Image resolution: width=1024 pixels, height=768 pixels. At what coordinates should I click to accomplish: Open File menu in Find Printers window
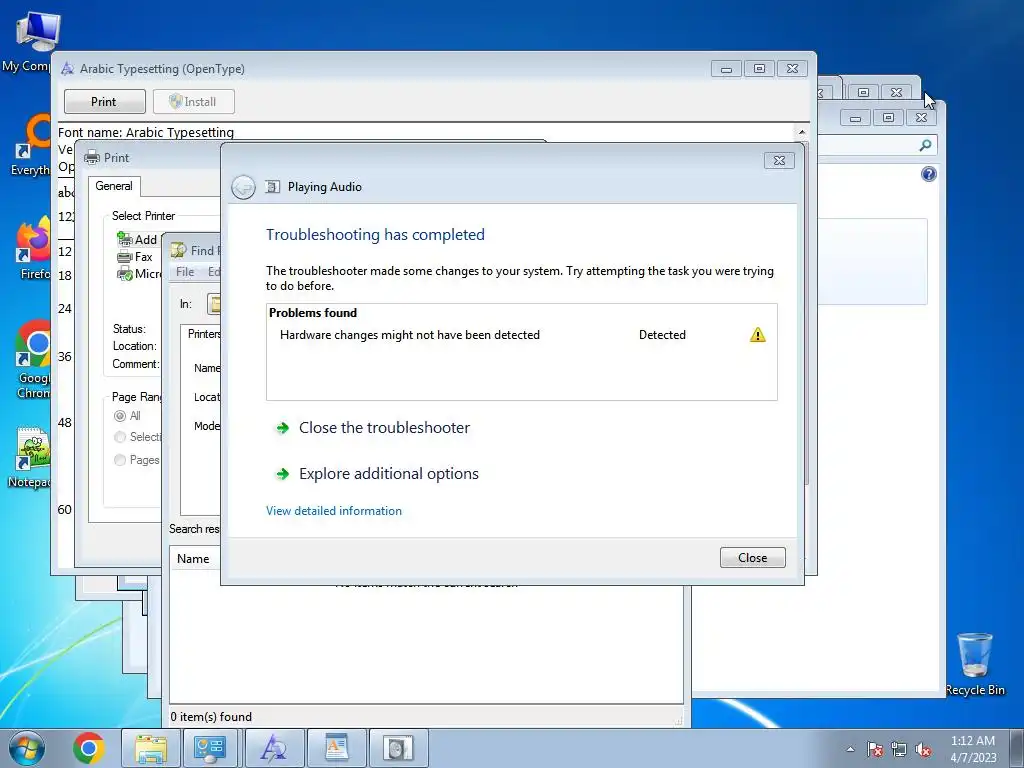185,272
